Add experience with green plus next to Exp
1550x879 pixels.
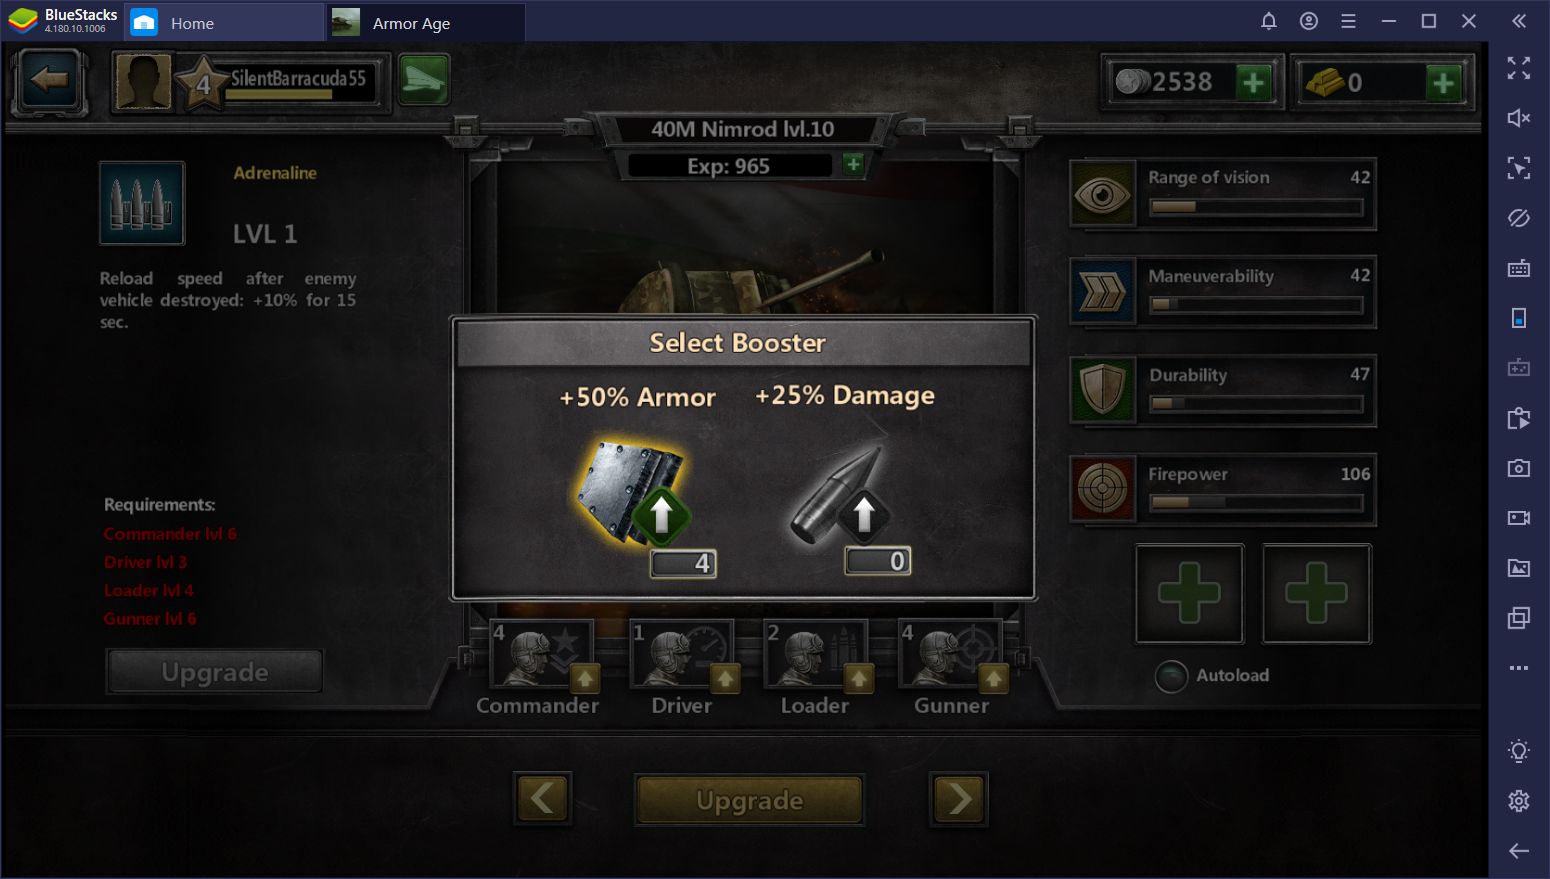coord(853,164)
